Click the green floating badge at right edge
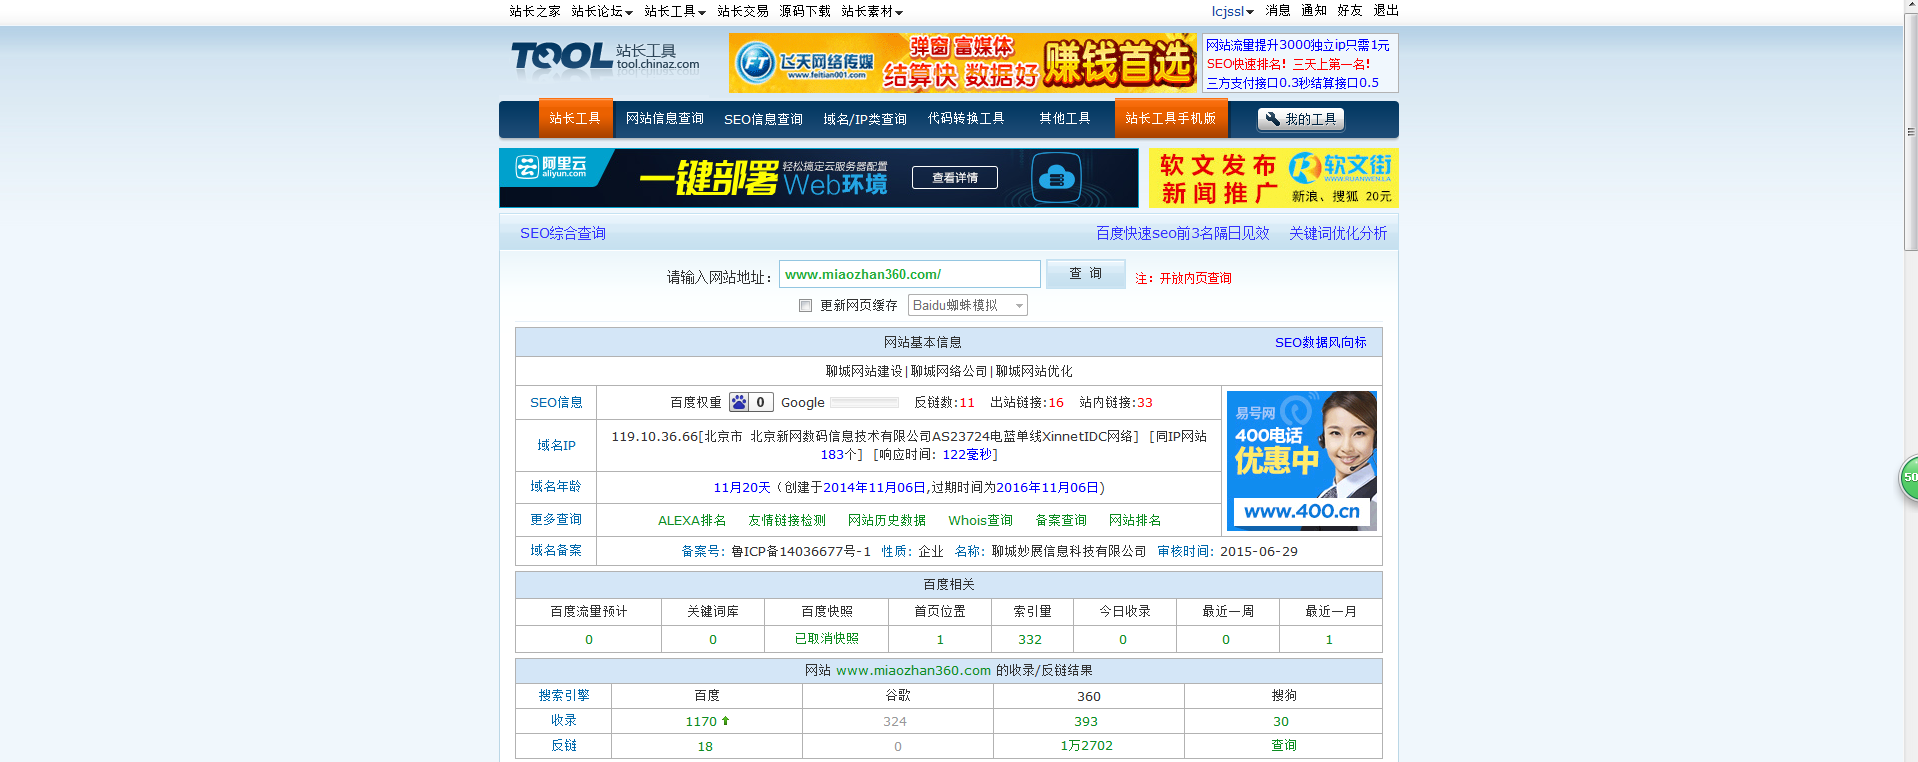The width and height of the screenshot is (1918, 762). click(1908, 478)
